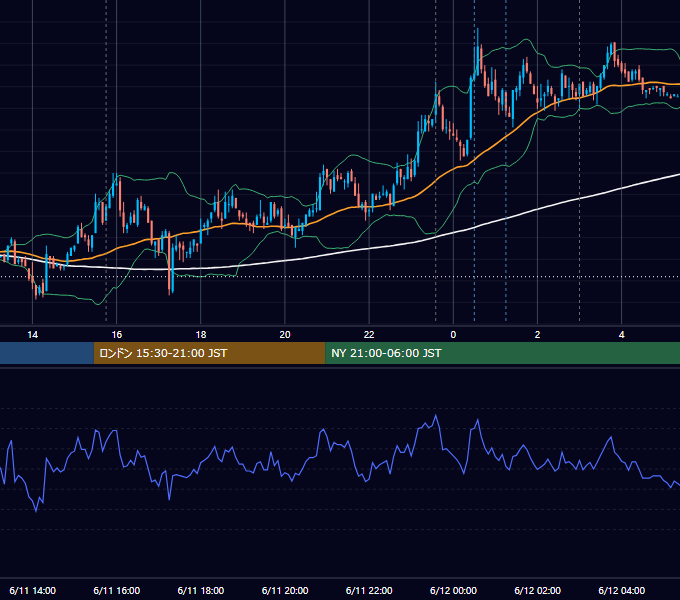
Task: Click the 20 hour axis label
Action: [x=285, y=335]
